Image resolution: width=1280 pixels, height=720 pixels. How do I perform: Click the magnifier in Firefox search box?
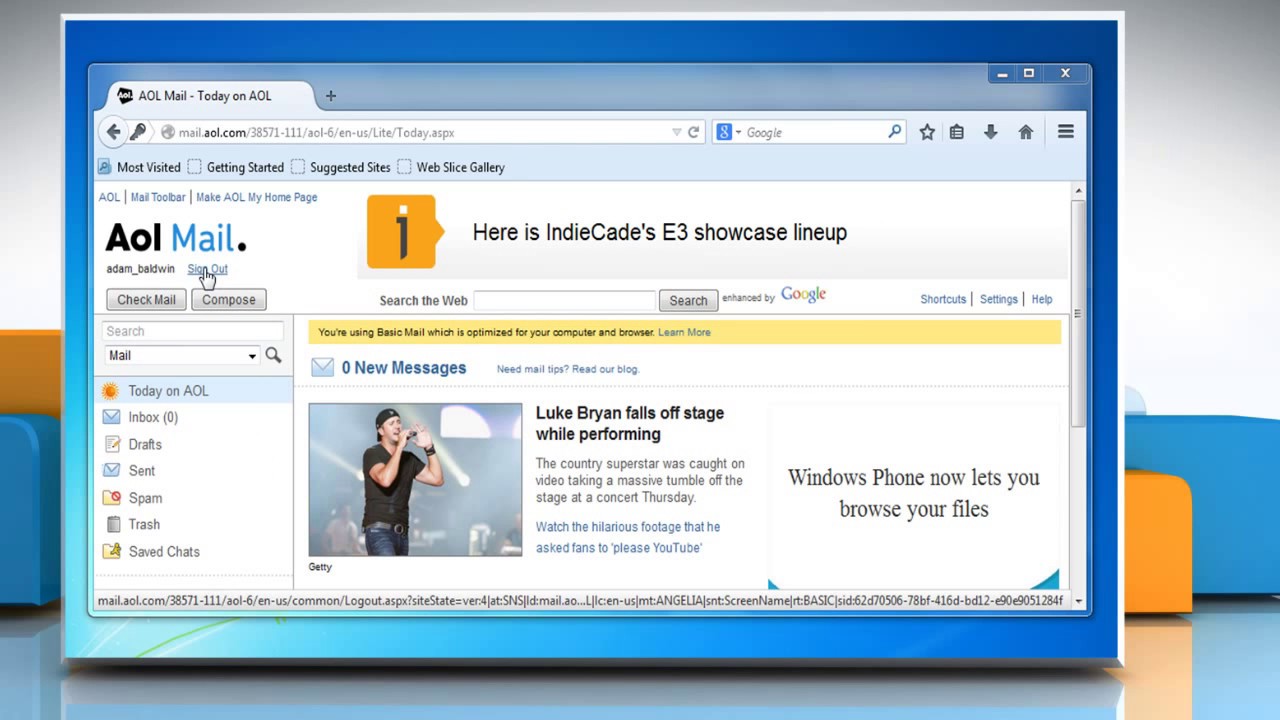click(x=894, y=131)
